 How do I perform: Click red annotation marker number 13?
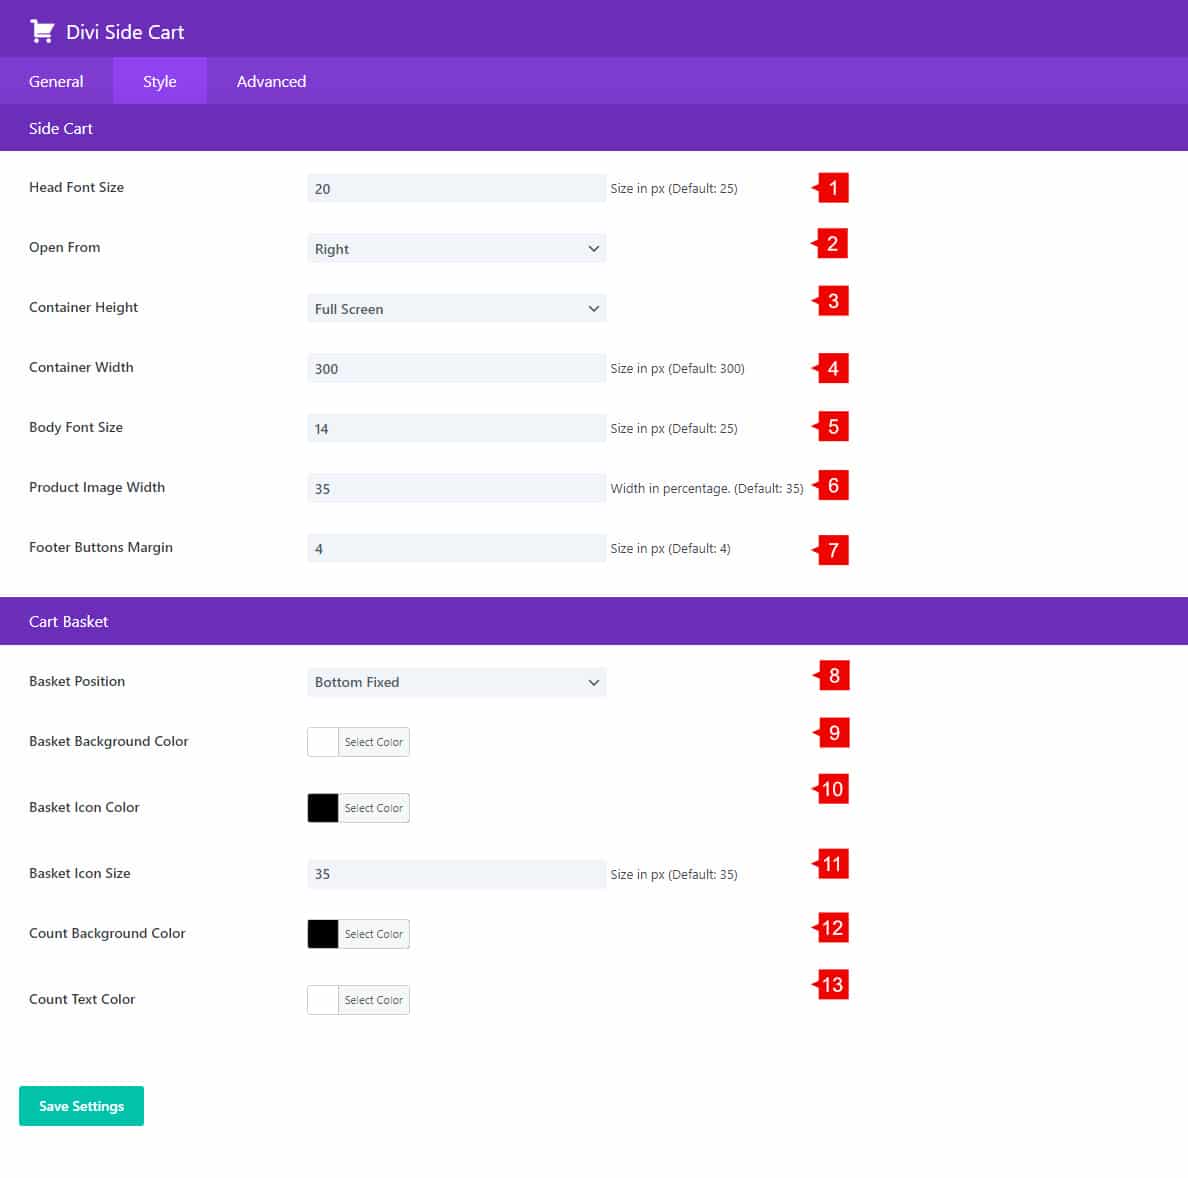tap(832, 985)
